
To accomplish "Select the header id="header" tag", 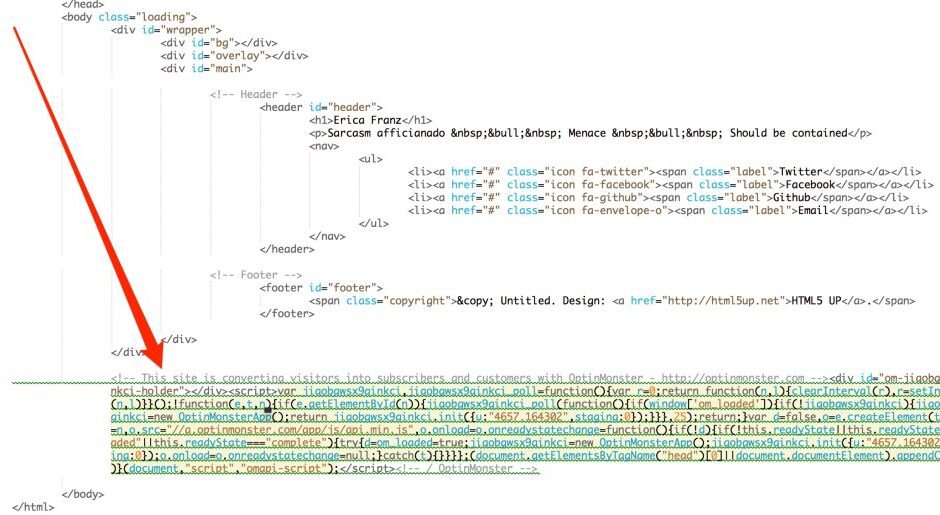I will [321, 107].
